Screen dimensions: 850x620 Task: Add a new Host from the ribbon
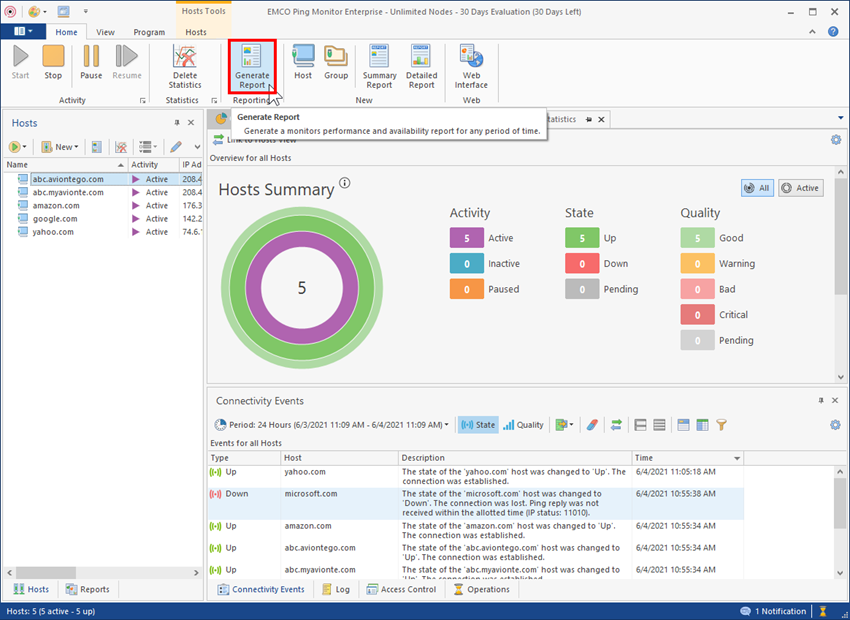click(303, 62)
